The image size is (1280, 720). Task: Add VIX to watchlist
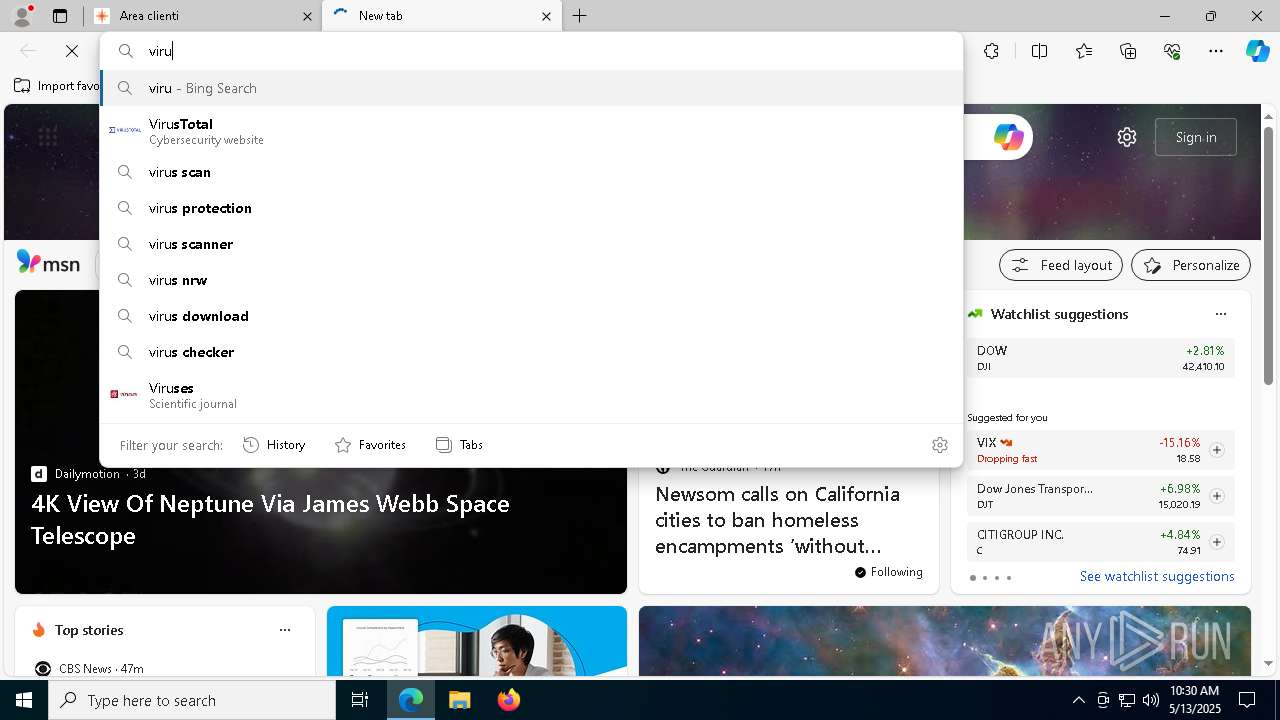pos(1216,450)
